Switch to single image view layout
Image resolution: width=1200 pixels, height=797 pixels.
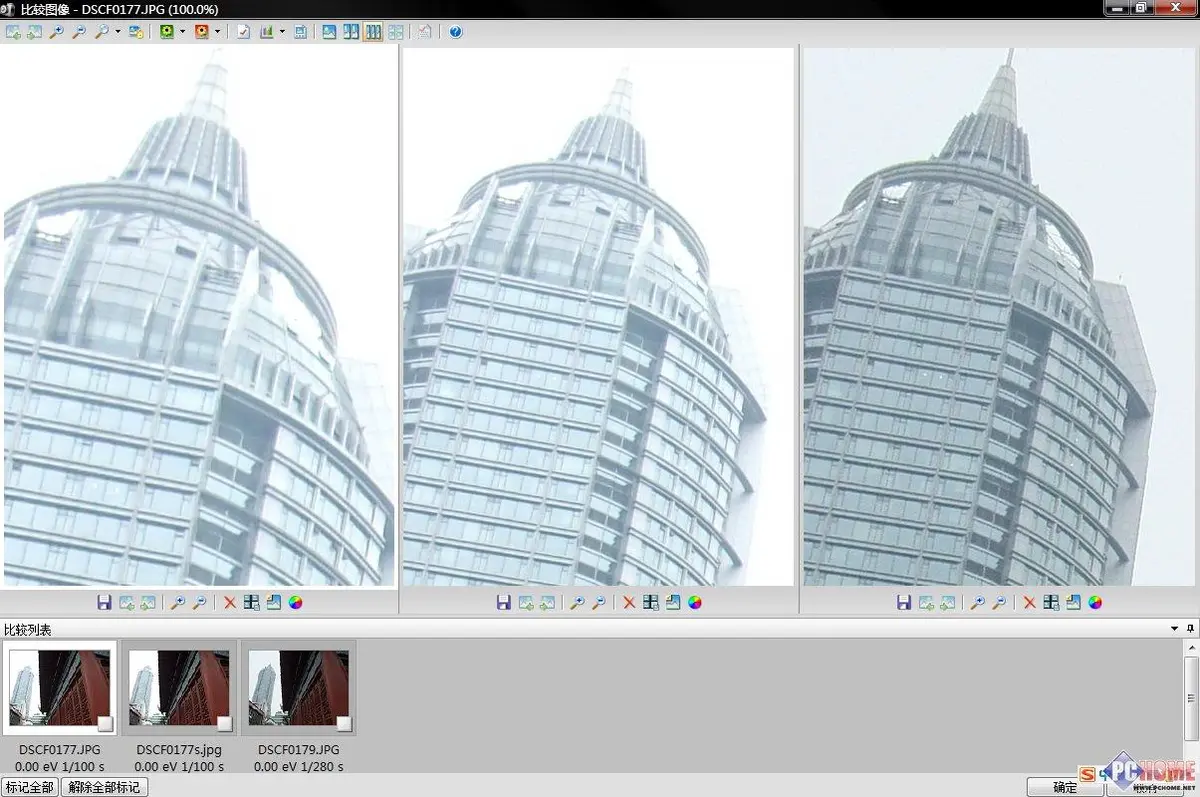click(329, 32)
